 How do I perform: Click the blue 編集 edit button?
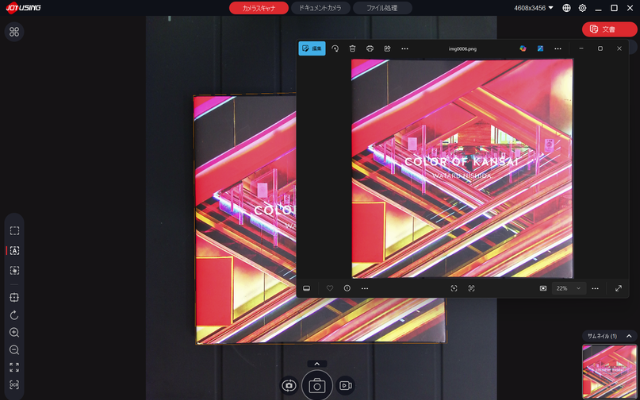point(312,48)
